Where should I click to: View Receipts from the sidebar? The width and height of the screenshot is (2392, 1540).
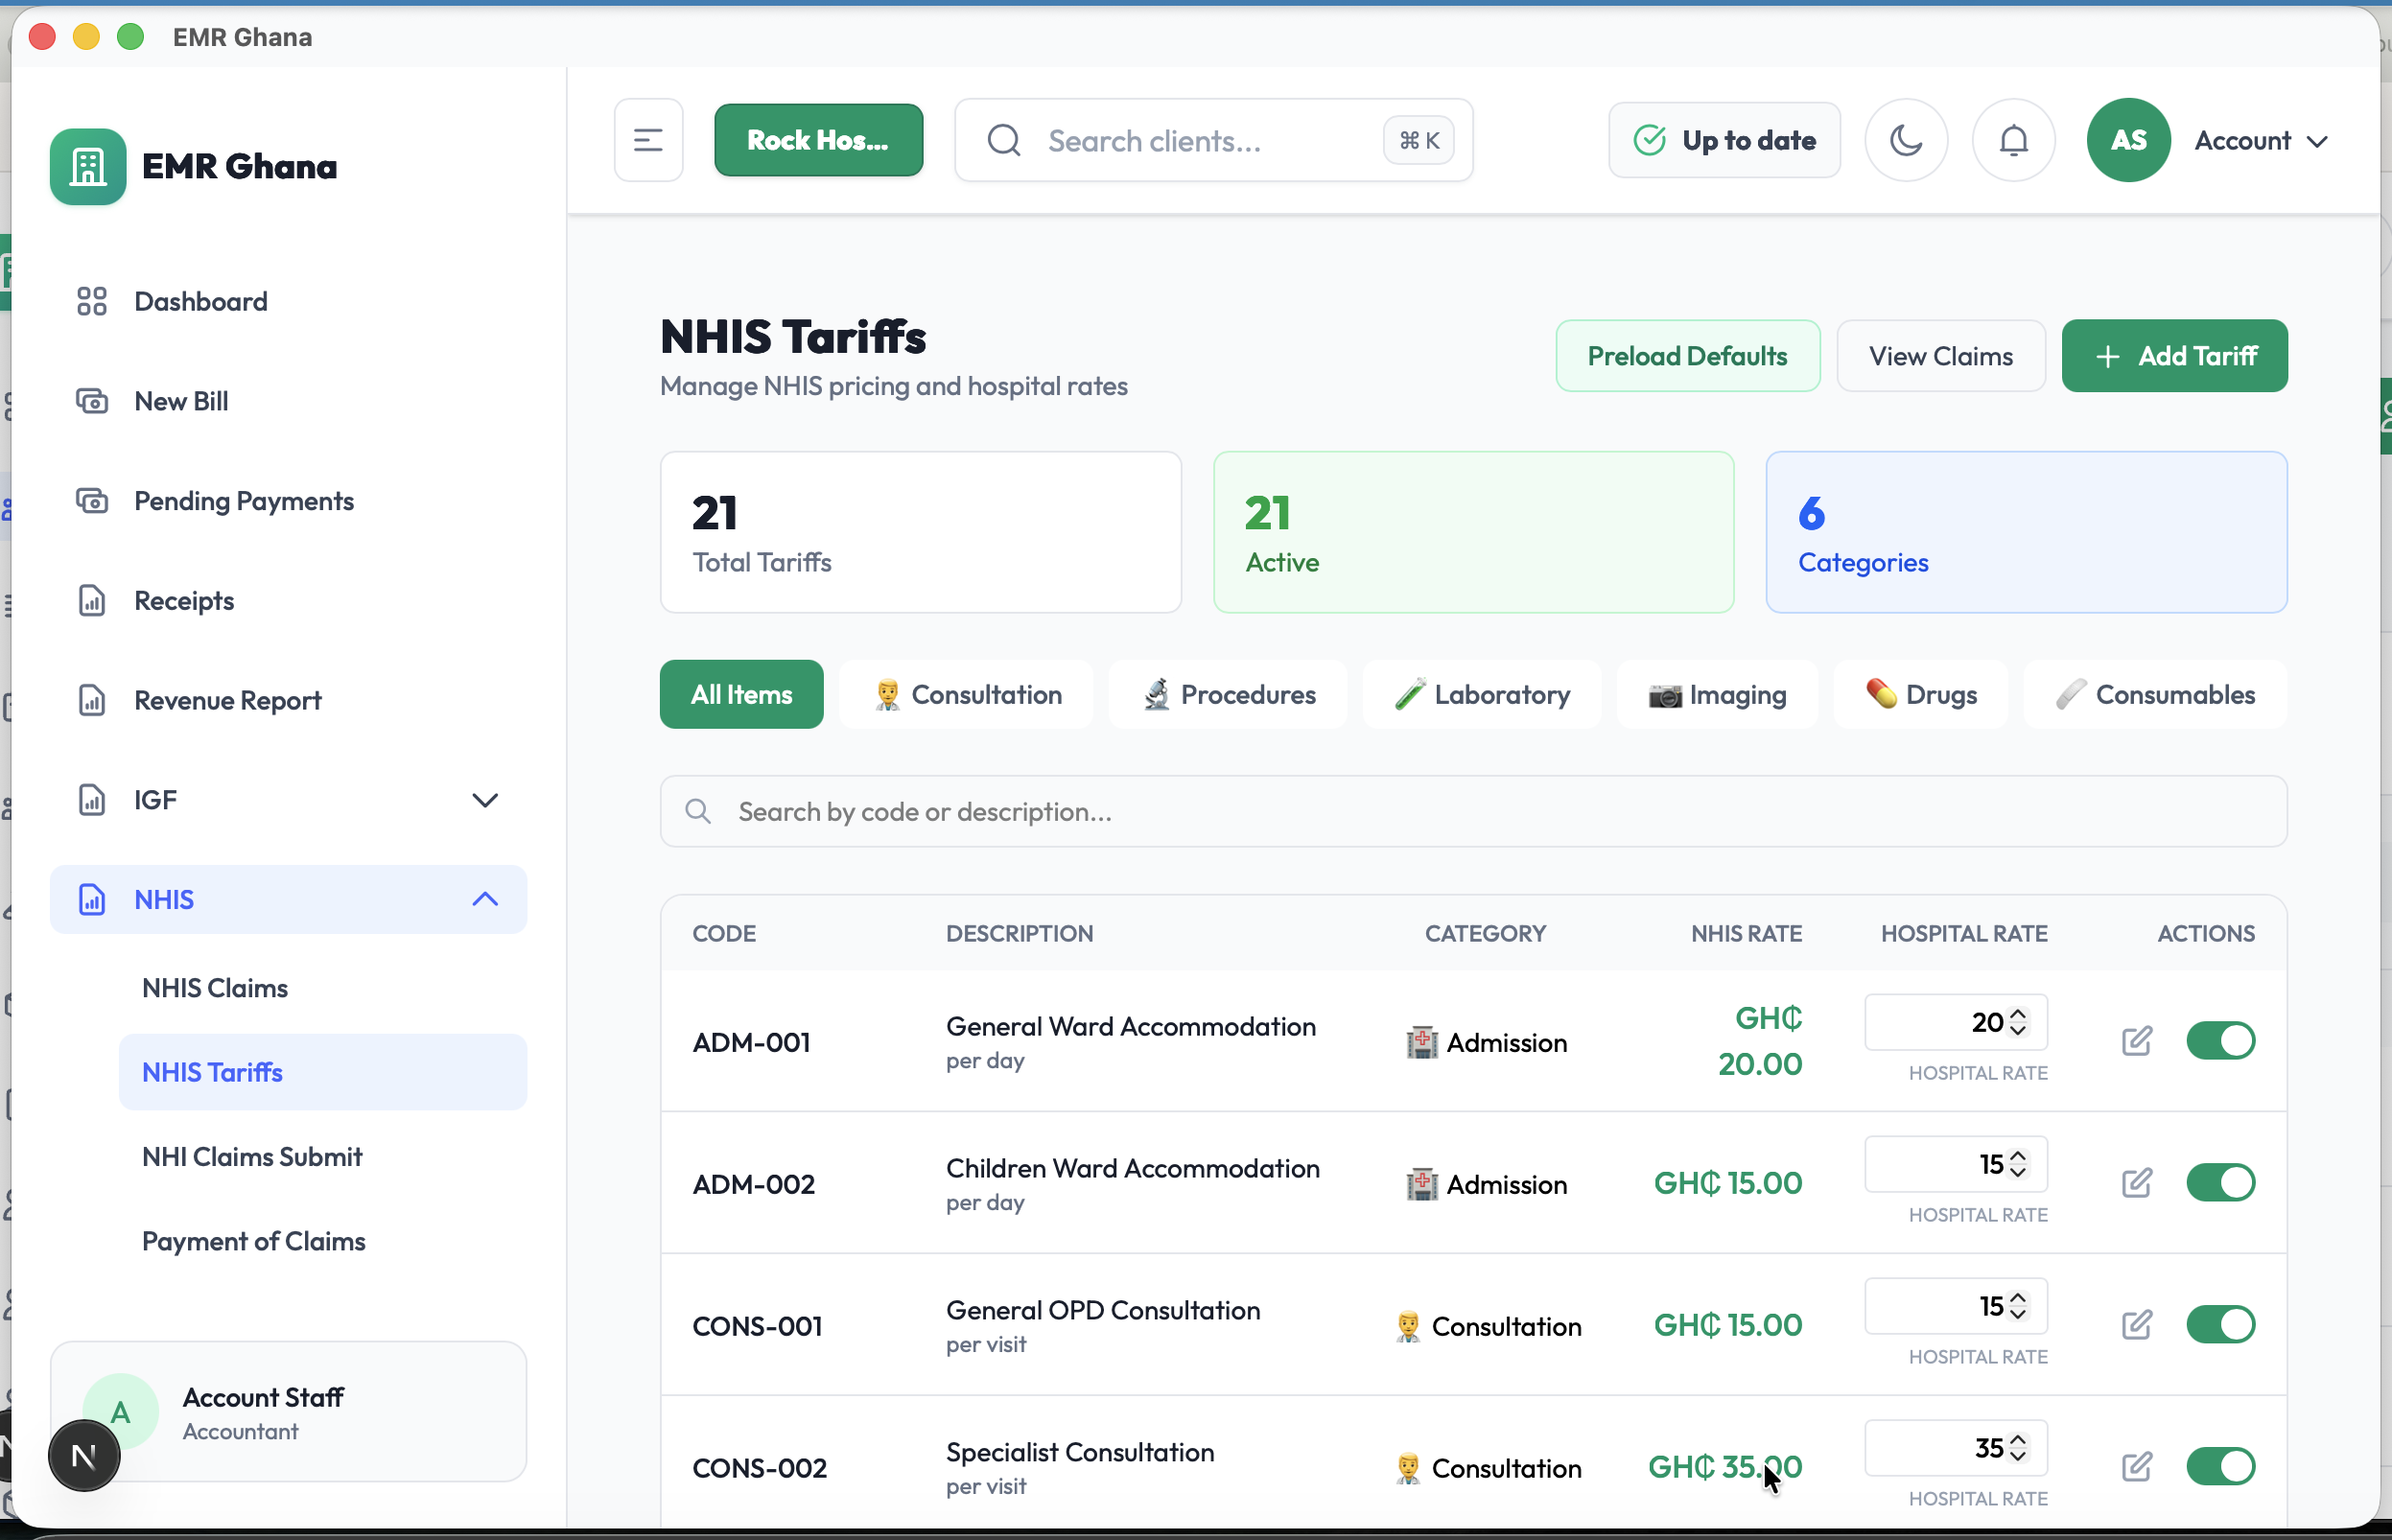183,600
